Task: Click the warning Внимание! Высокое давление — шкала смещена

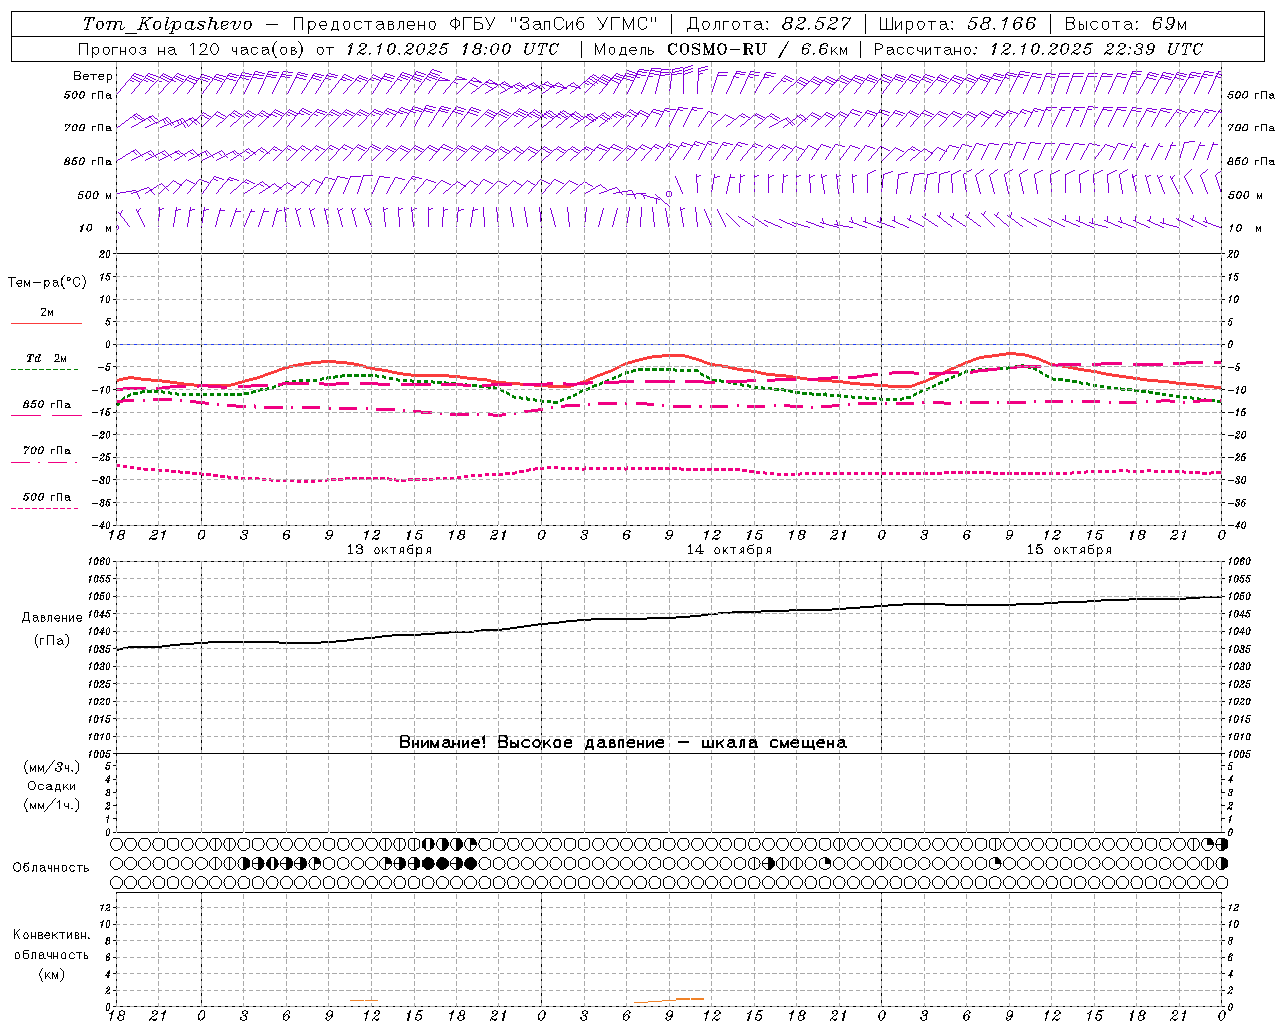Action: pos(623,743)
